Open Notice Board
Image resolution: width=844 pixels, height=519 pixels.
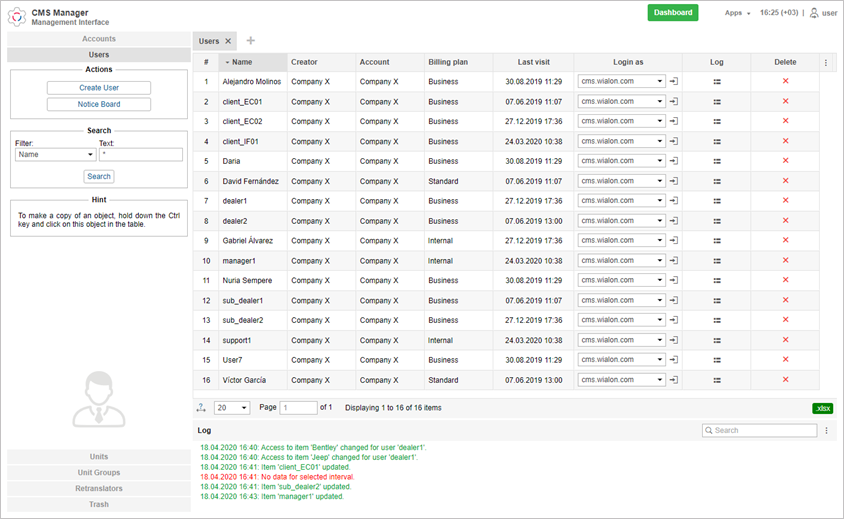(x=99, y=104)
